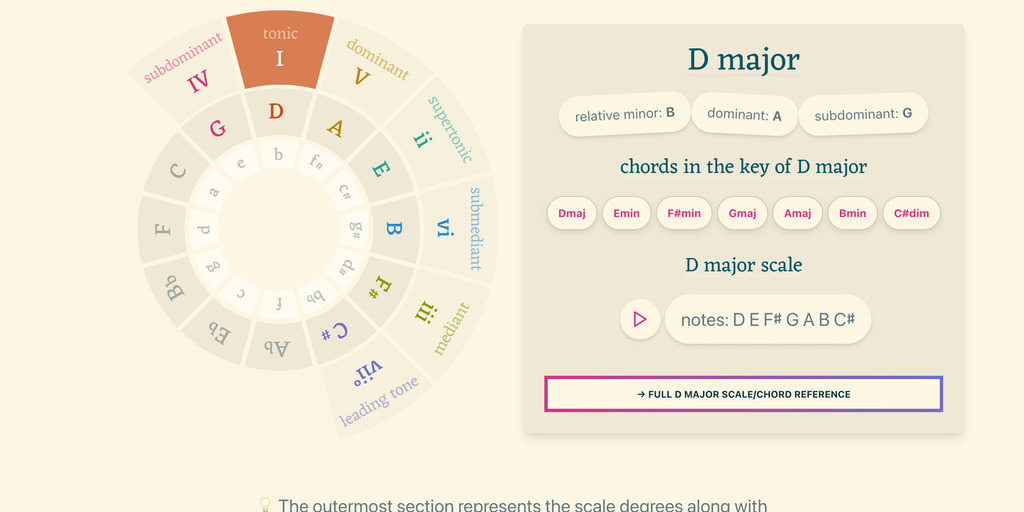1024x512 pixels.
Task: Click the dominant: A pill
Action: tap(744, 115)
